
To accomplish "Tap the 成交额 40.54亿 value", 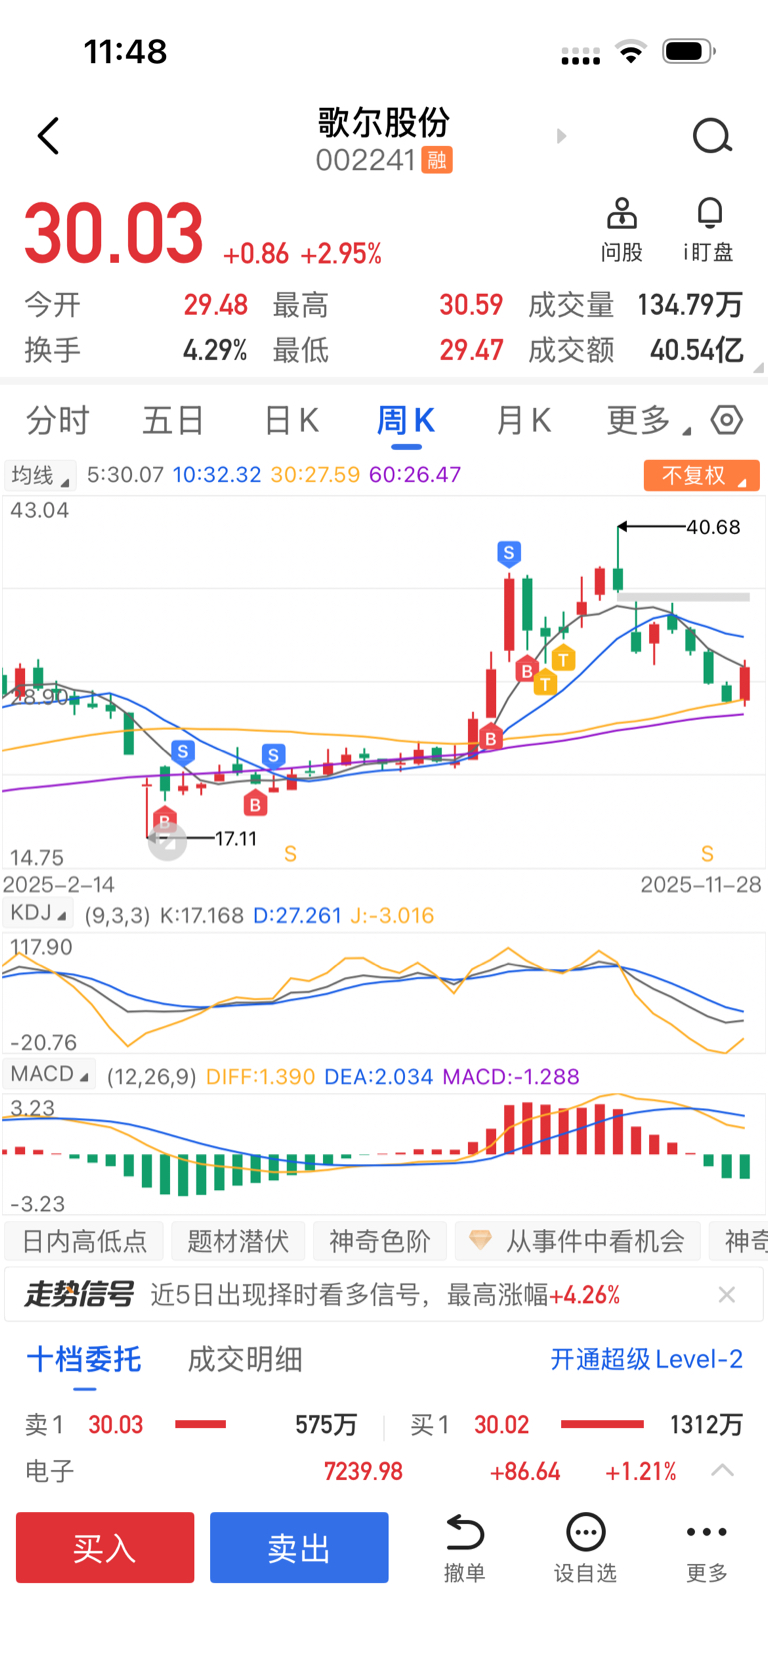I will click(697, 350).
